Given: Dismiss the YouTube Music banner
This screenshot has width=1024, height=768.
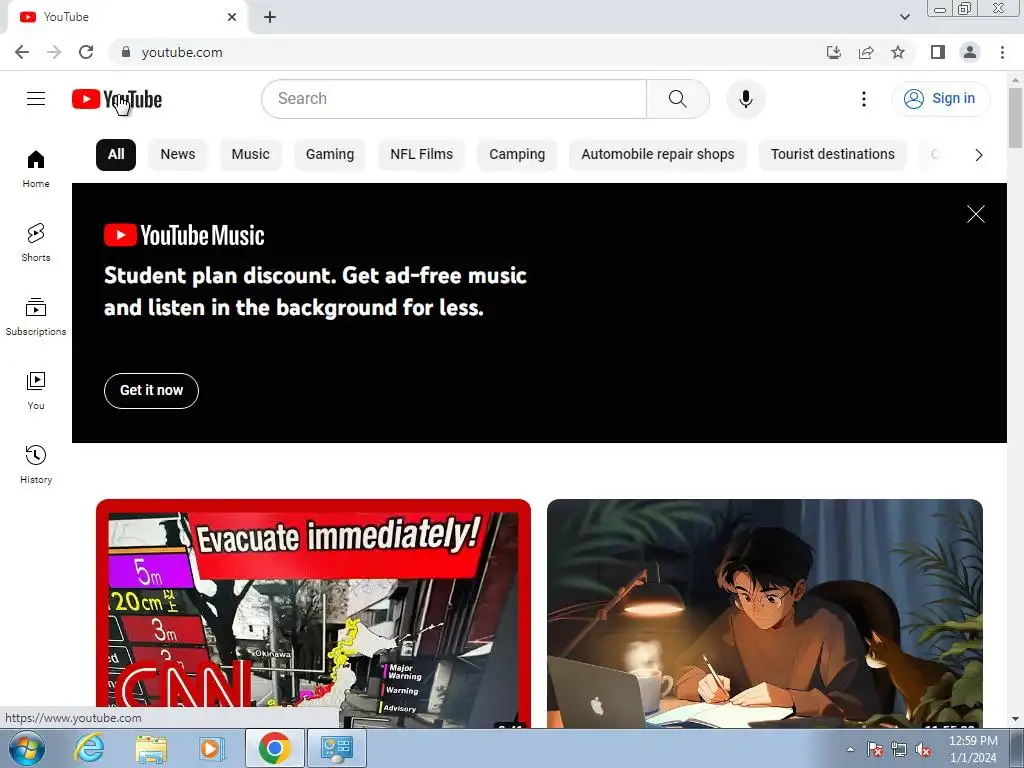Looking at the screenshot, I should (x=976, y=214).
